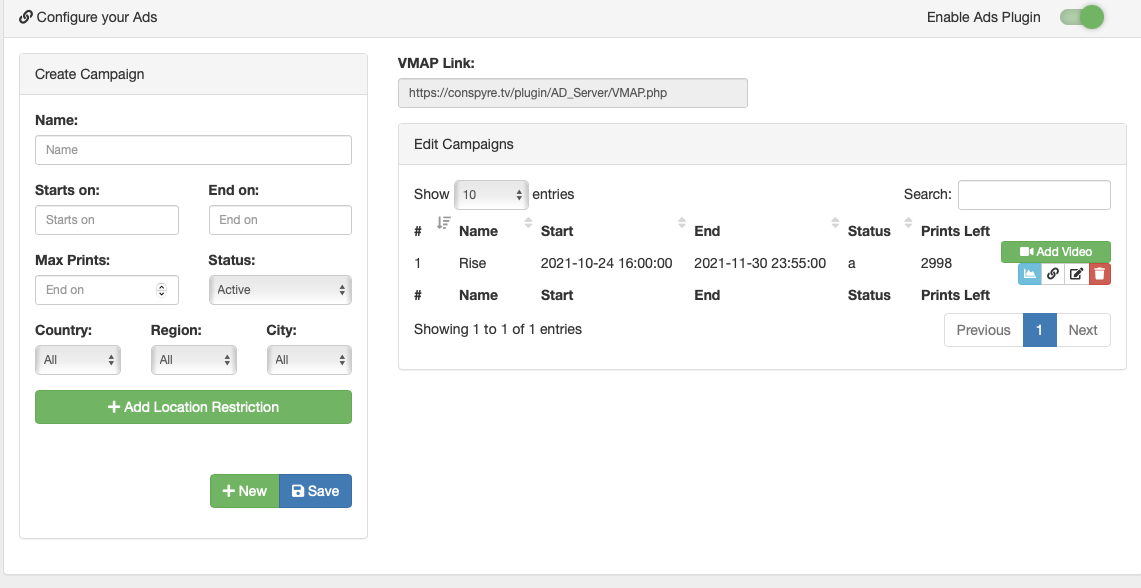Click the End on date field

(x=280, y=220)
